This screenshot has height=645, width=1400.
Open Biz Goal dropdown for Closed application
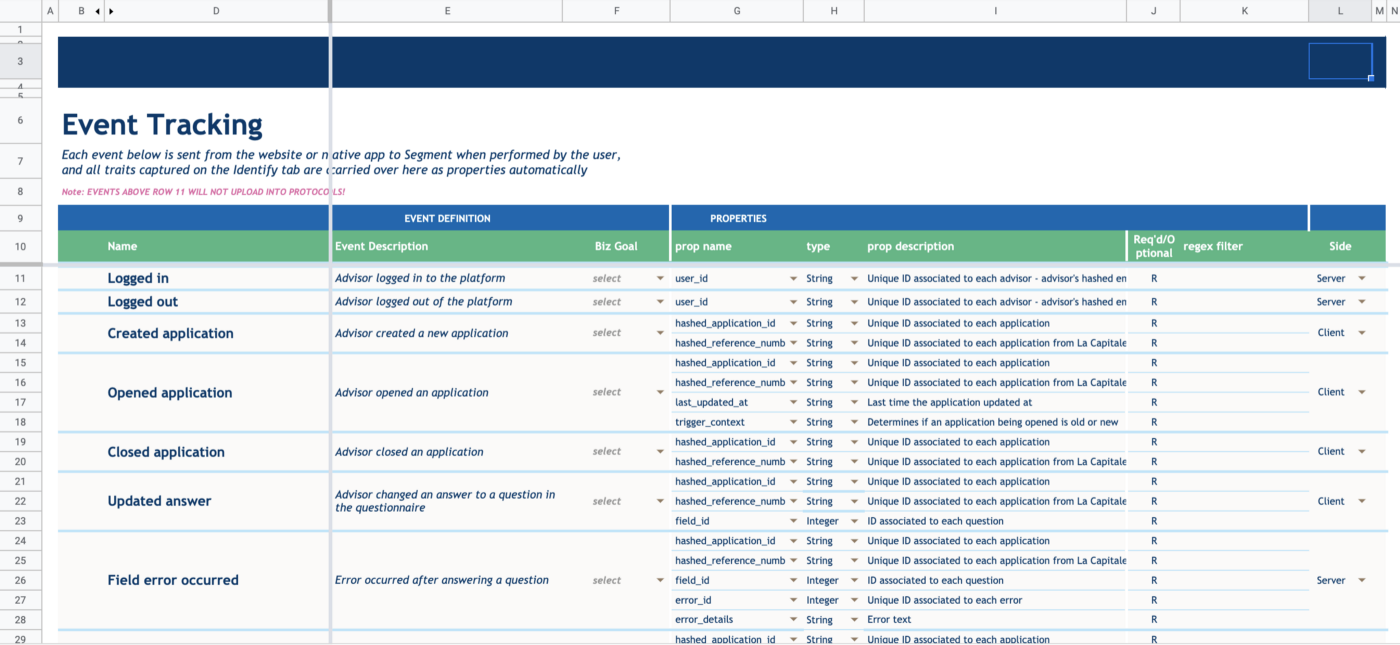tap(660, 452)
